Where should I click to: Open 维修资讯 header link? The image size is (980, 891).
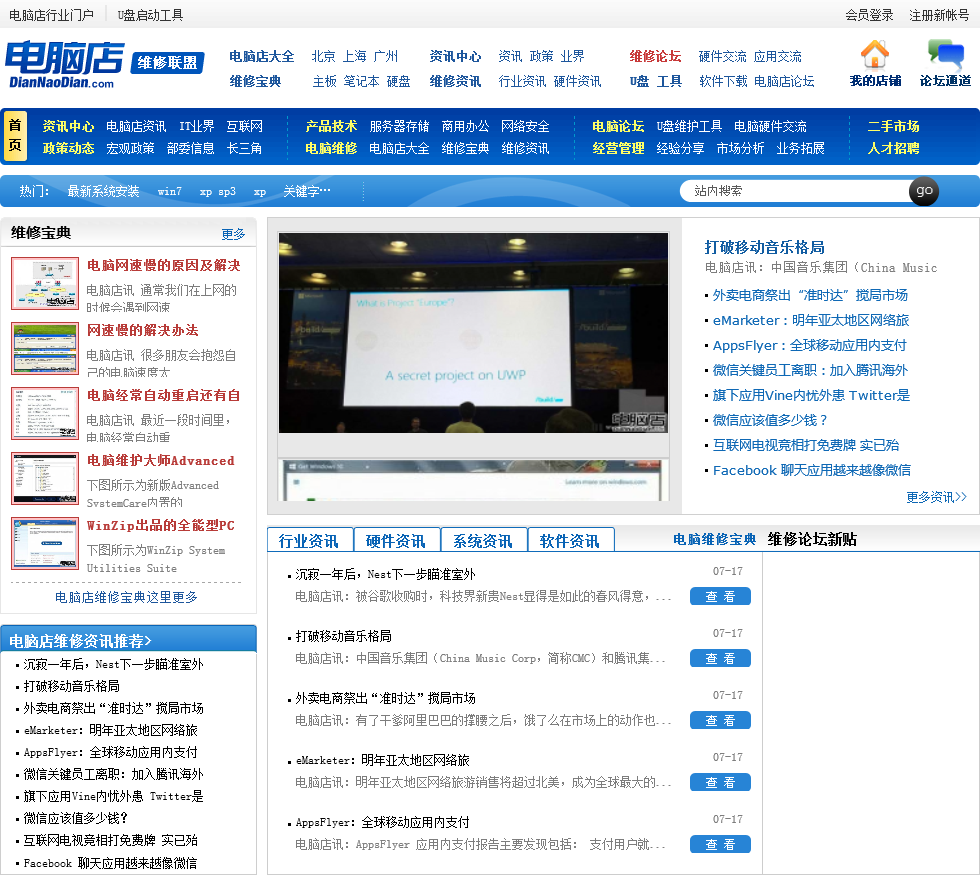coord(455,81)
